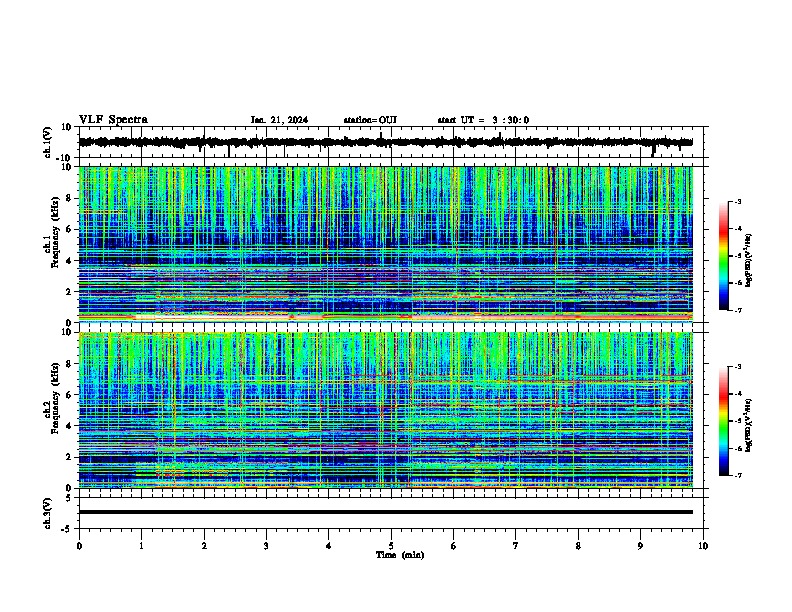Click the ch.1 spectrogram panel
This screenshot has height=612, width=792.
(x=386, y=244)
